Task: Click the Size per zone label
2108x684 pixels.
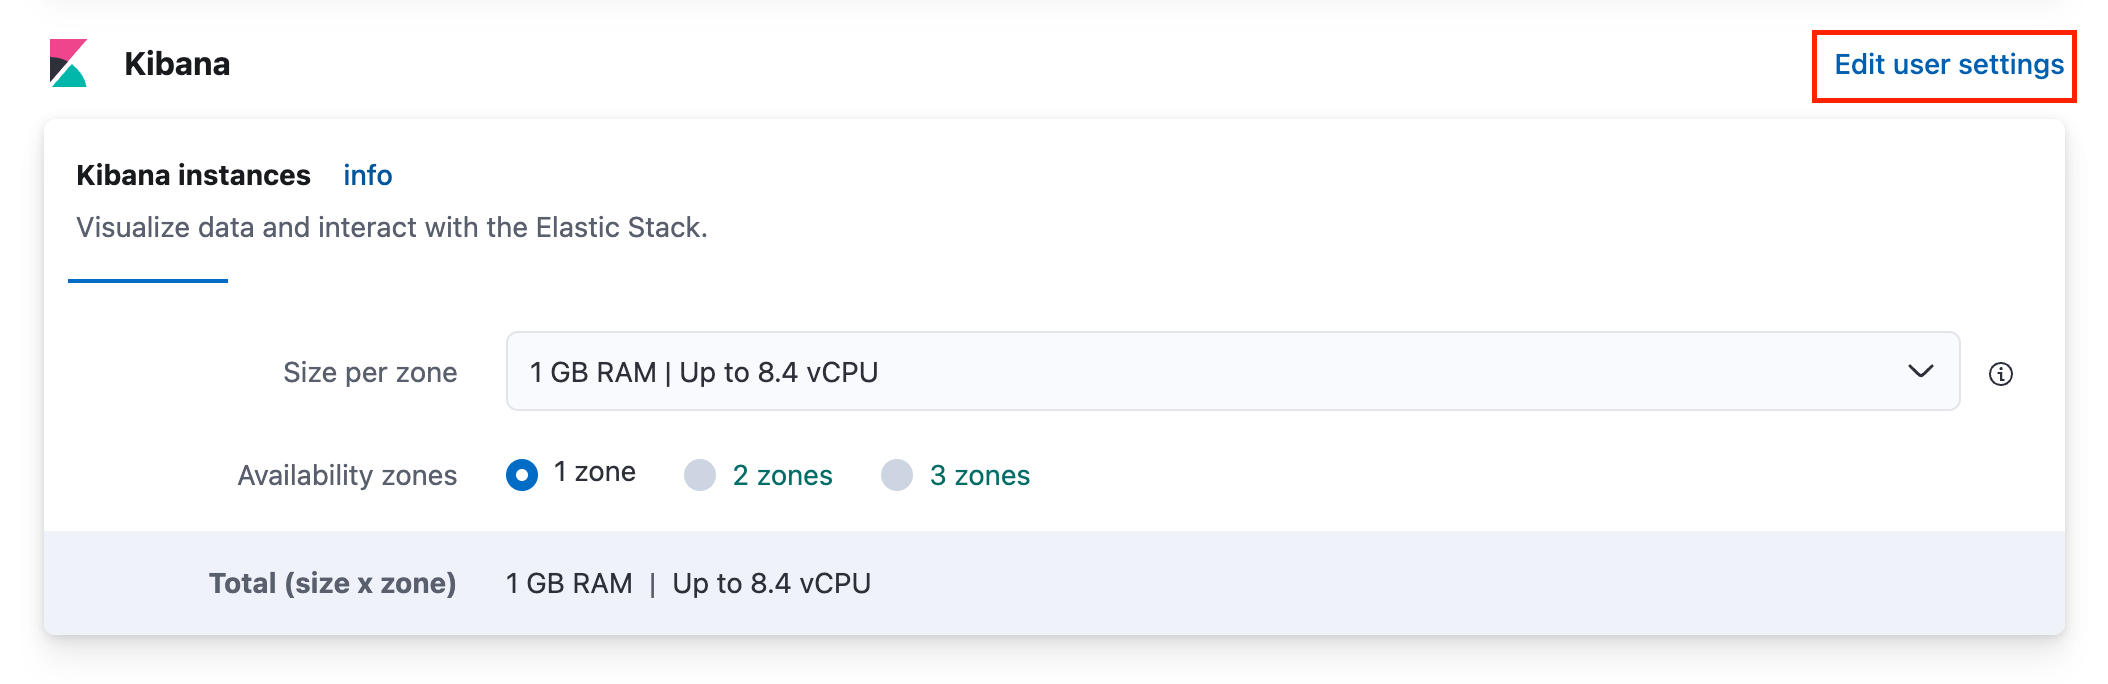Action: pyautogui.click(x=370, y=372)
